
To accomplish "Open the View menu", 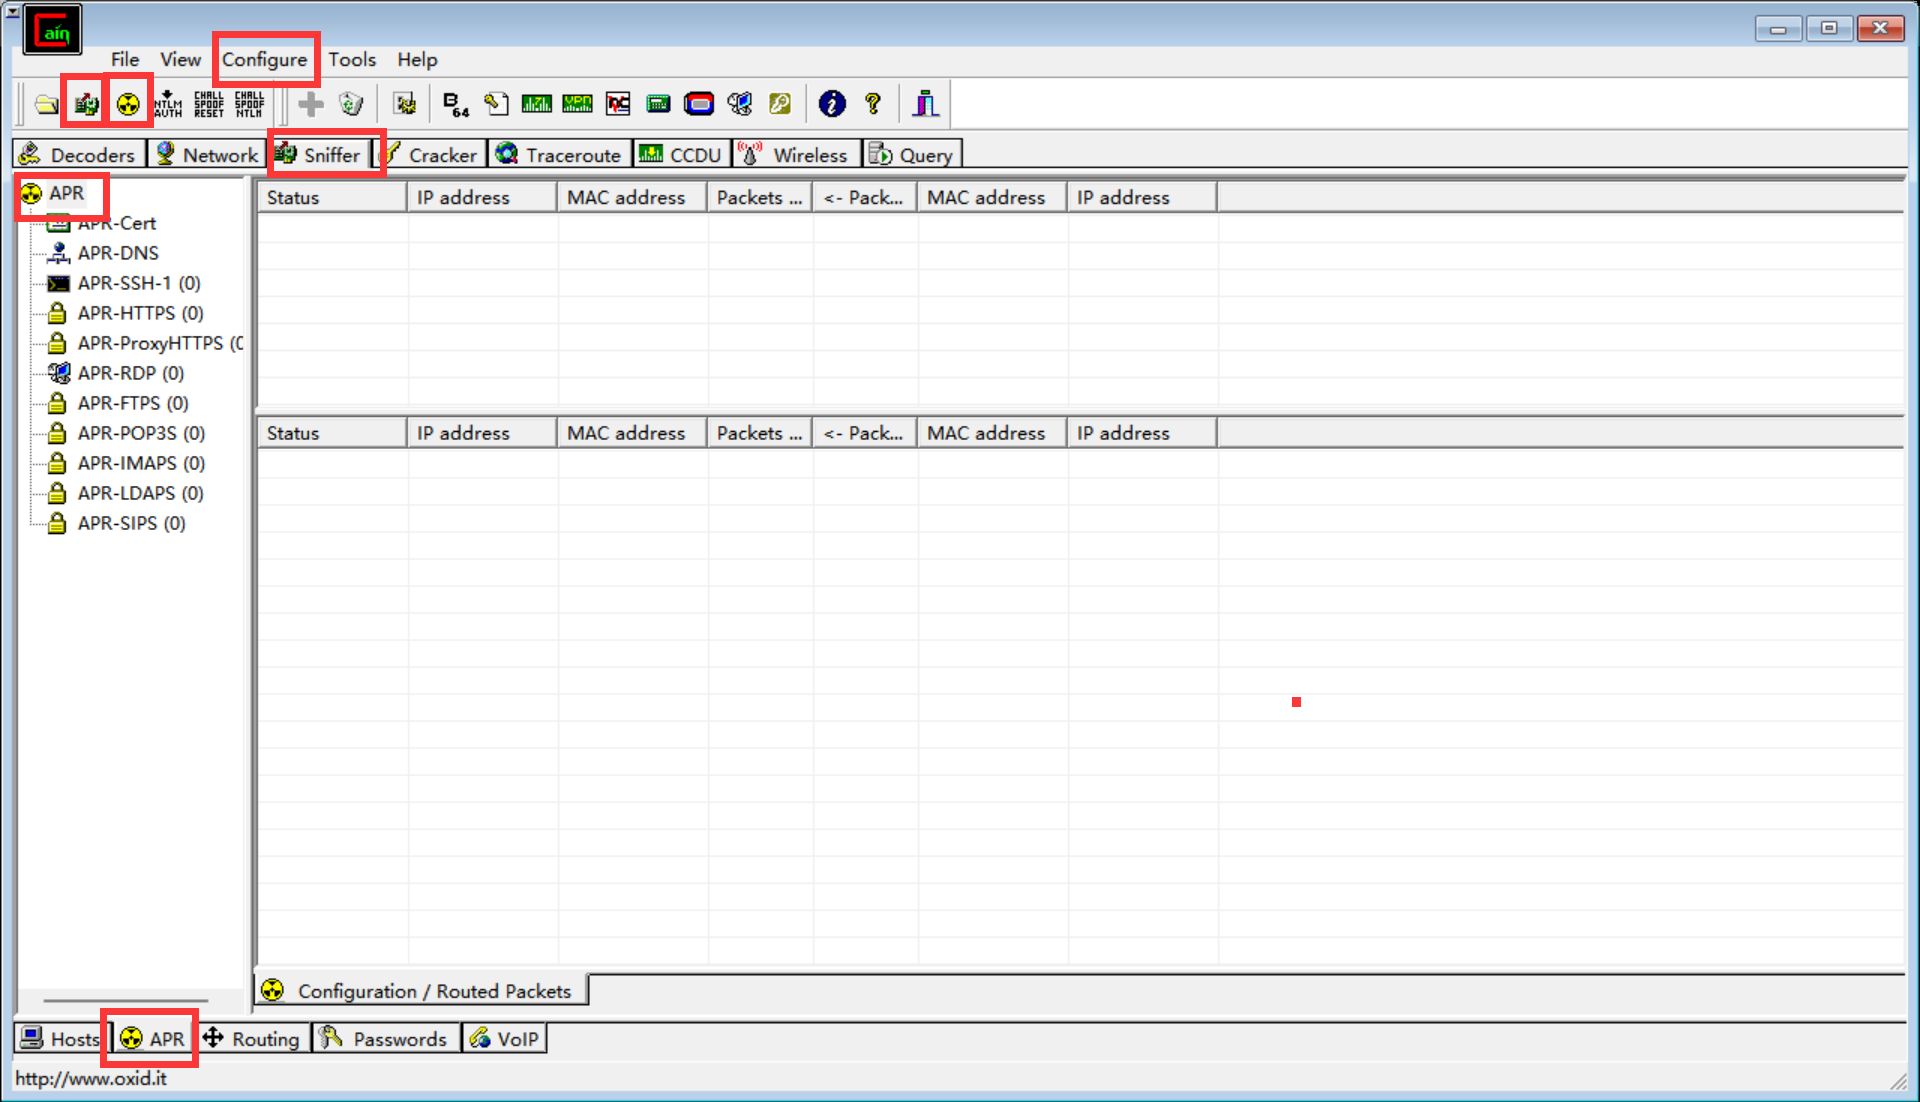I will [x=180, y=59].
